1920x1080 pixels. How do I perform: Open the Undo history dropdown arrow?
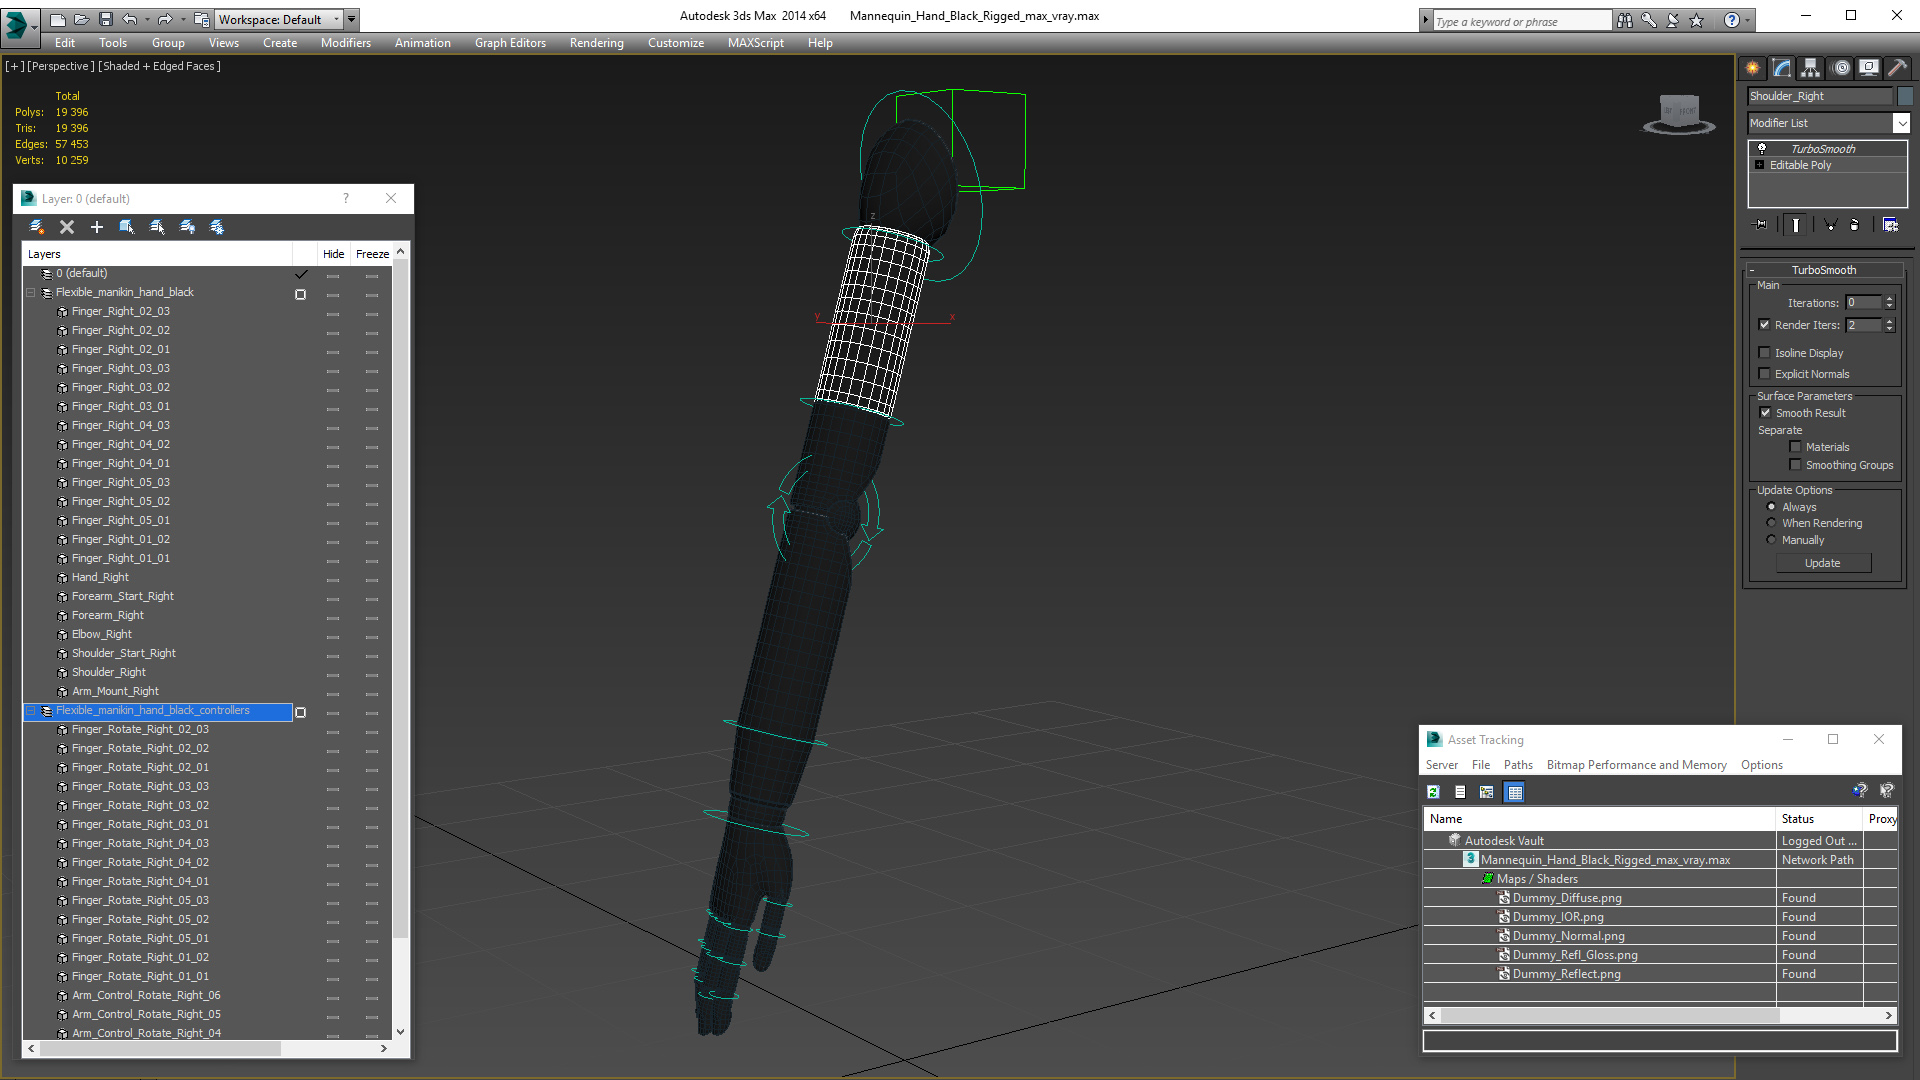point(147,19)
